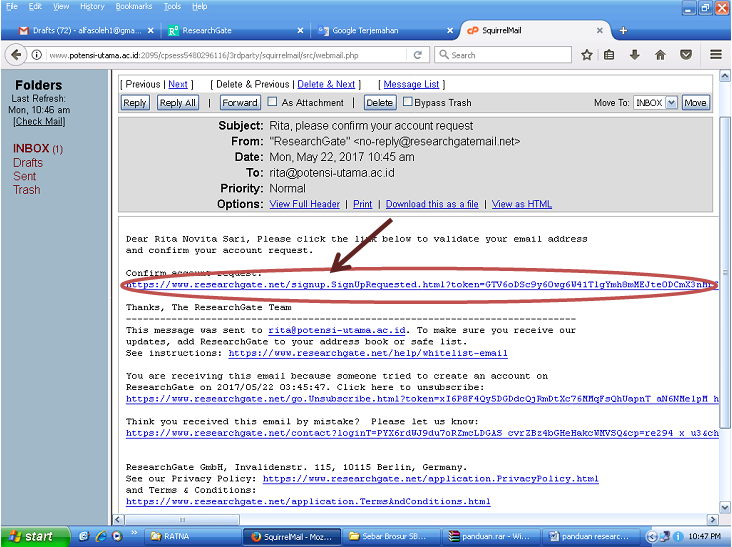This screenshot has height=547, width=732.
Task: Switch to the Drafts Gmail tab
Action: tap(86, 30)
